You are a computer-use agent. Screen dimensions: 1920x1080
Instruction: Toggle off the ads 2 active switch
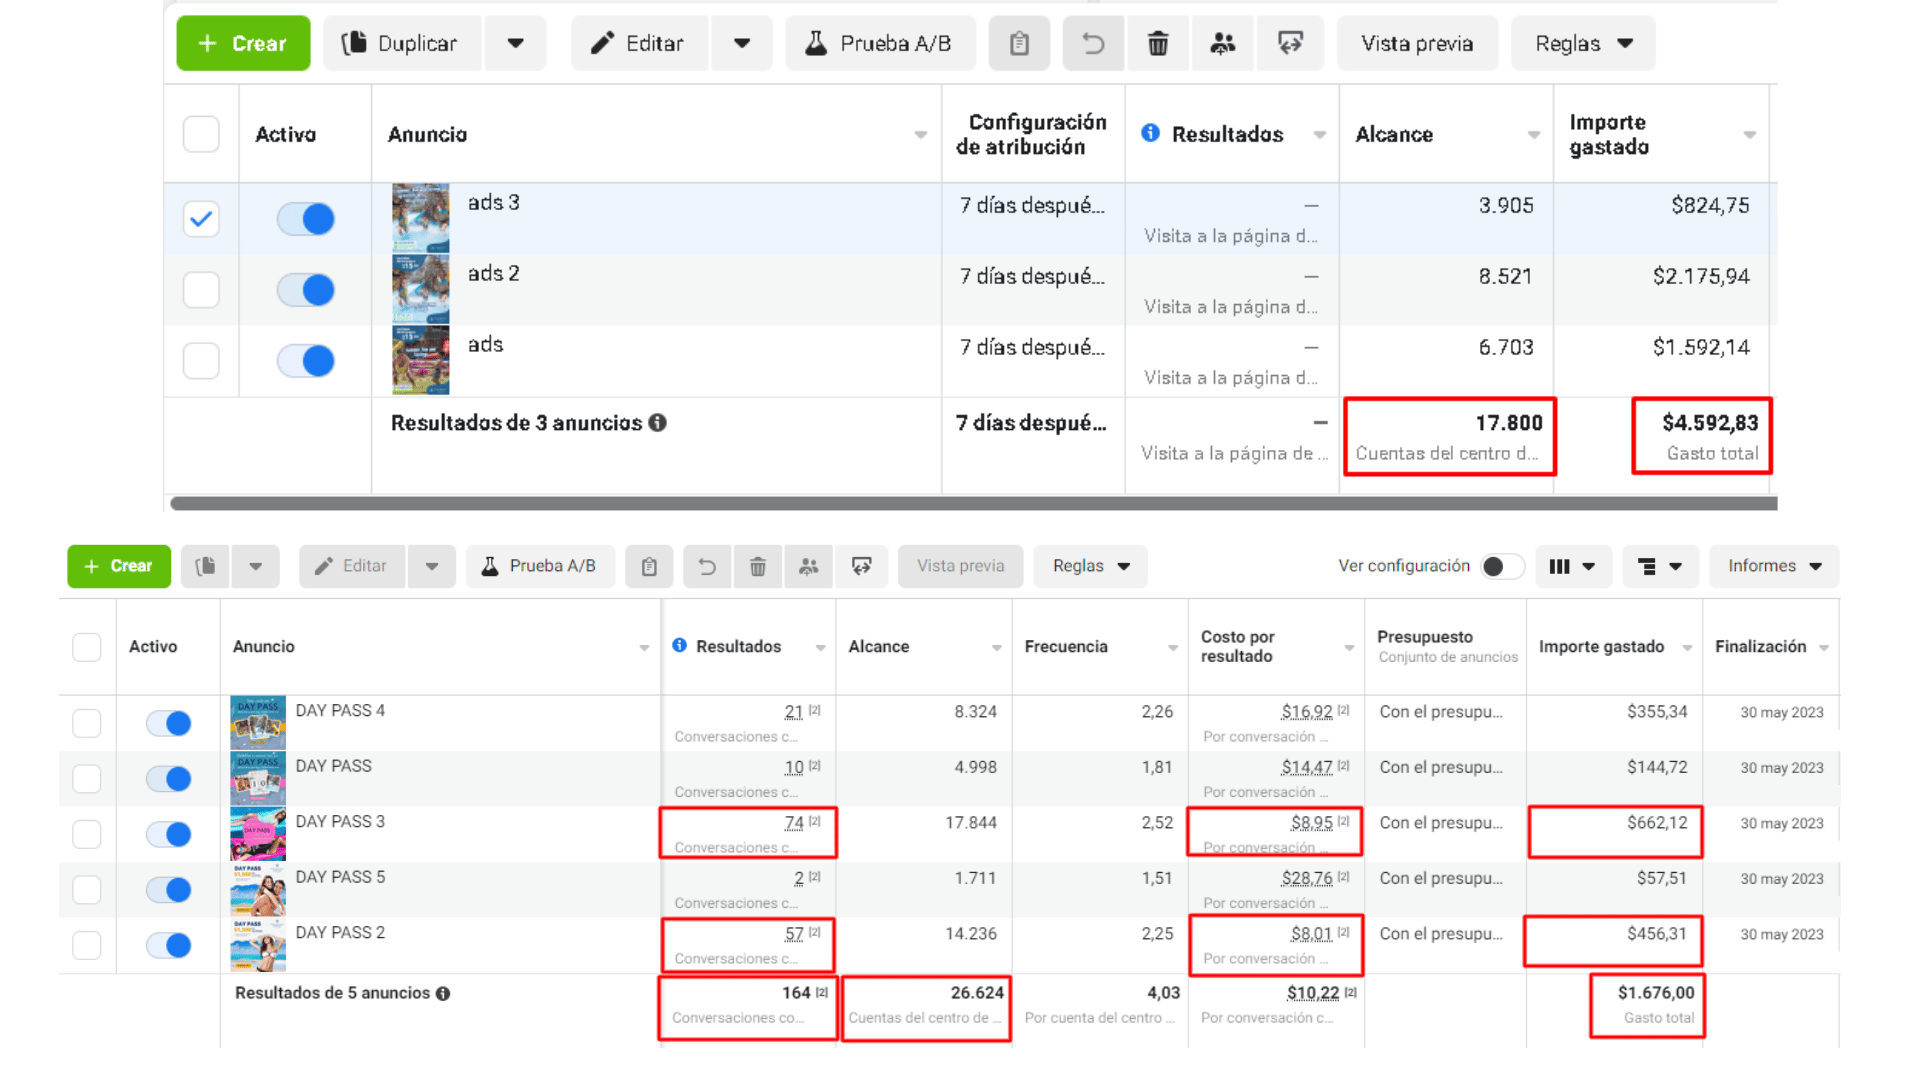pos(305,290)
